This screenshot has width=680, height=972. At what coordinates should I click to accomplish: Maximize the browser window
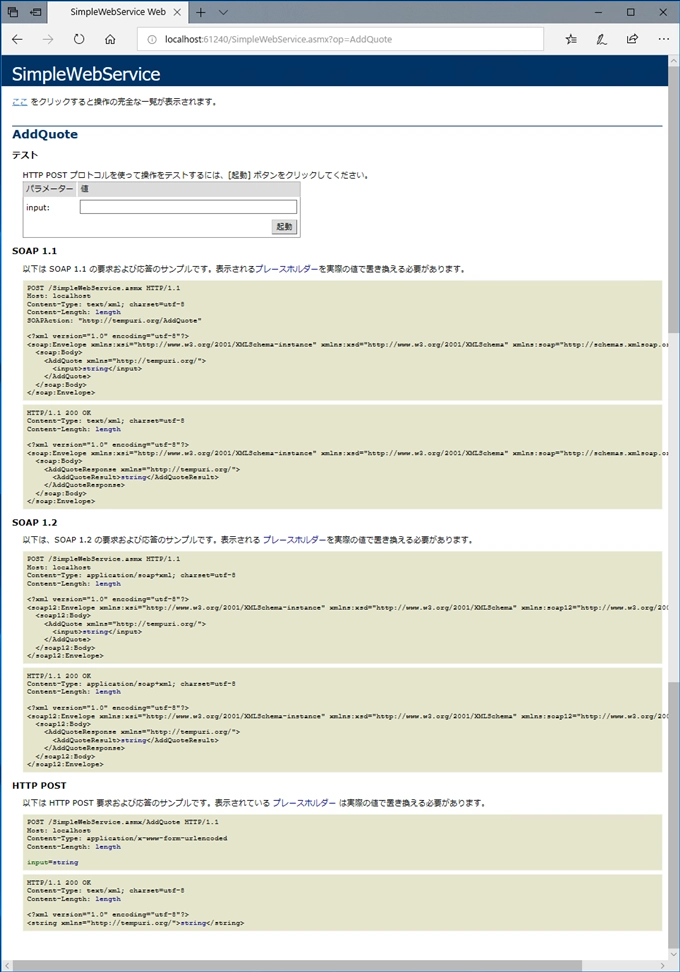point(630,12)
